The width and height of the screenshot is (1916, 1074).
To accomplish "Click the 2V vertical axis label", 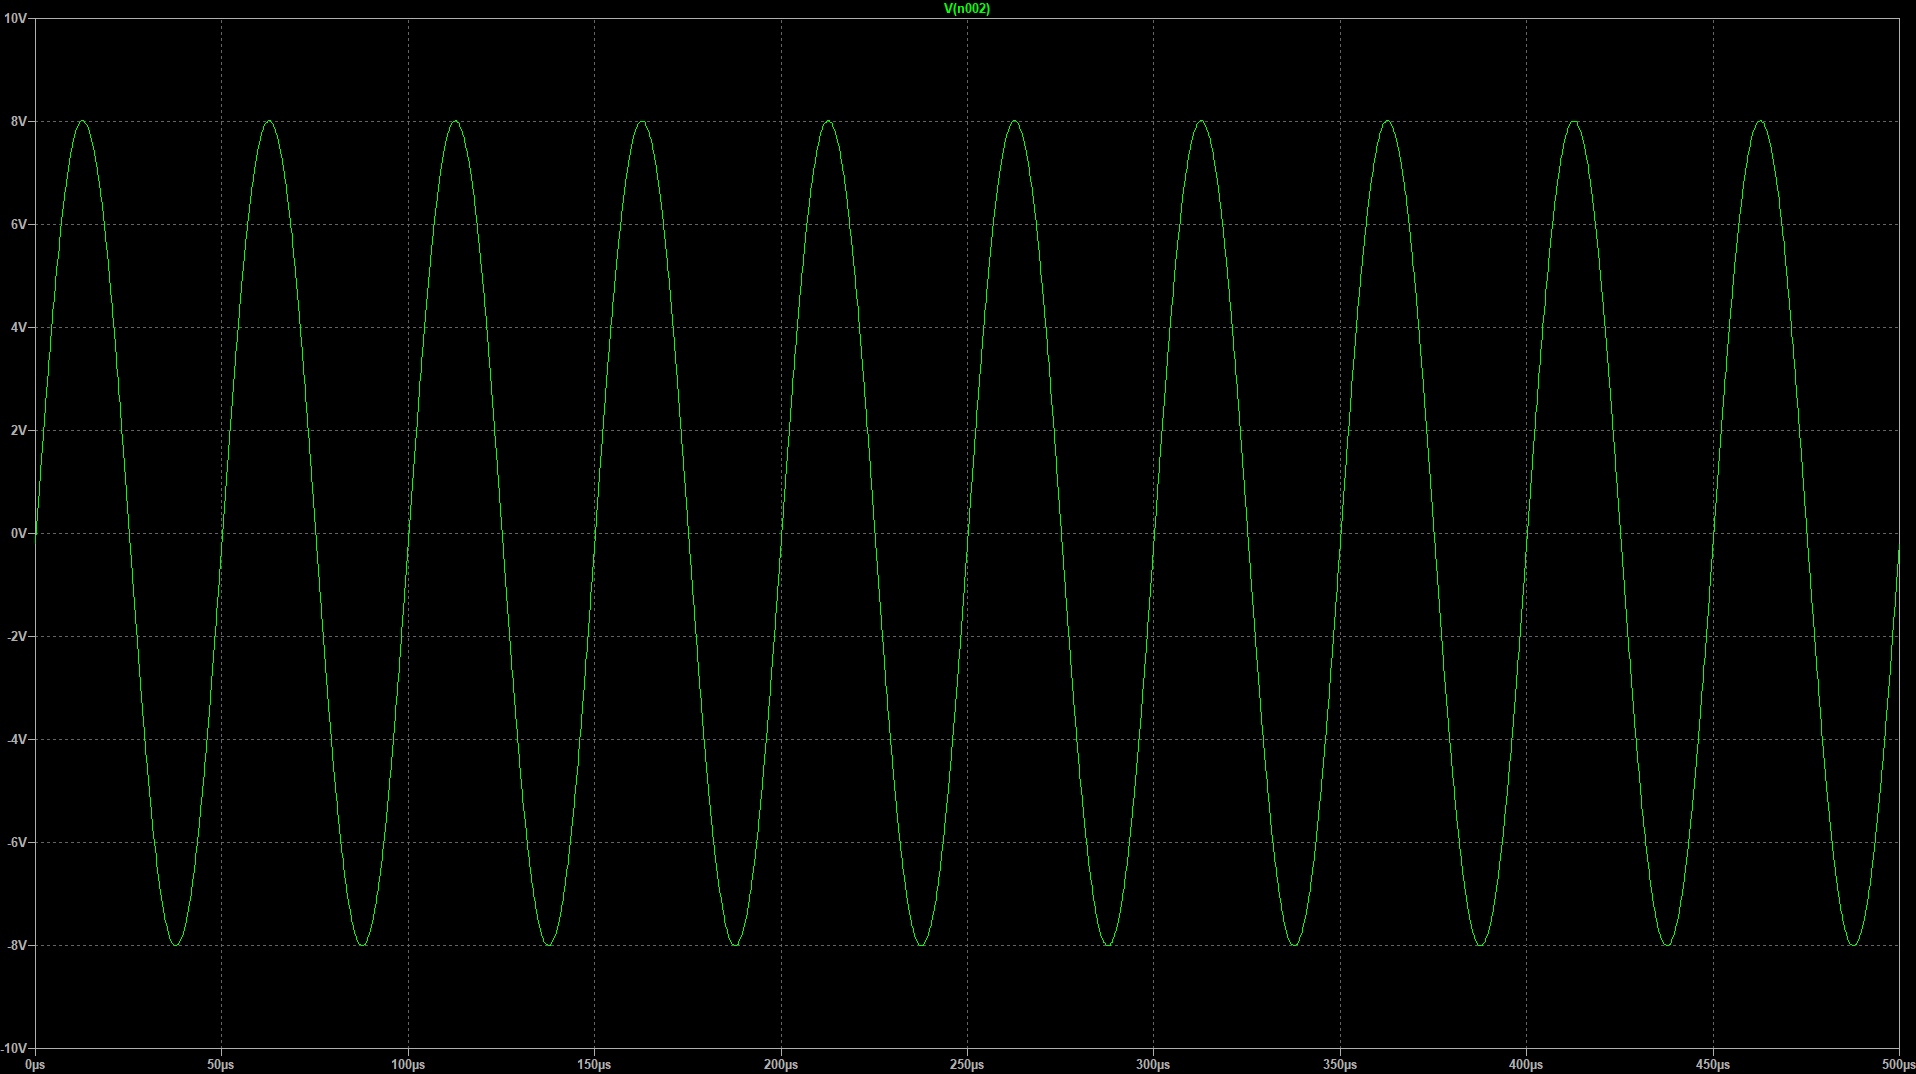I will pos(18,431).
